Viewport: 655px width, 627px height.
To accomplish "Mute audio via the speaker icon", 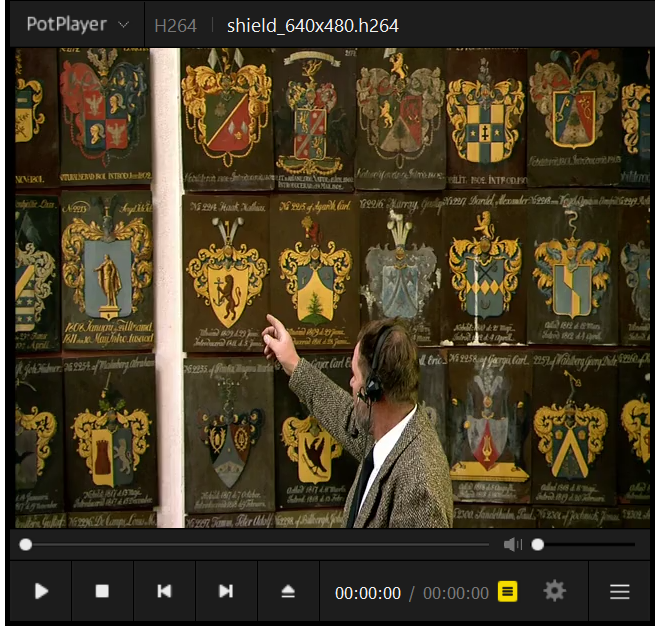I will (512, 545).
